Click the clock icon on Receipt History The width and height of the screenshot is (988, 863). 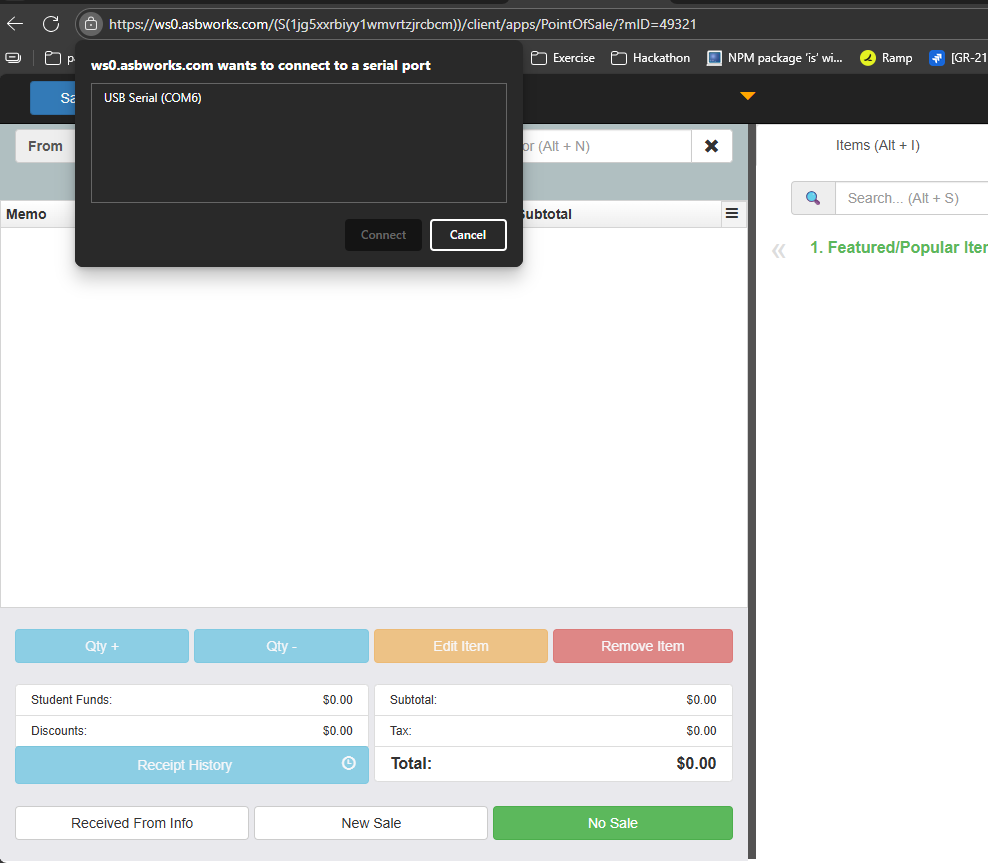pos(348,763)
